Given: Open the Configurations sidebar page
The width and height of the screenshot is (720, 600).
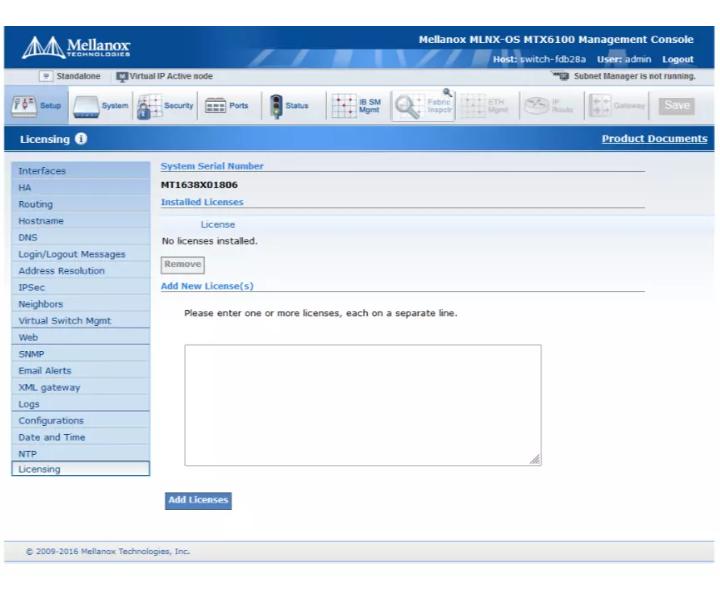Looking at the screenshot, I should pyautogui.click(x=80, y=421).
